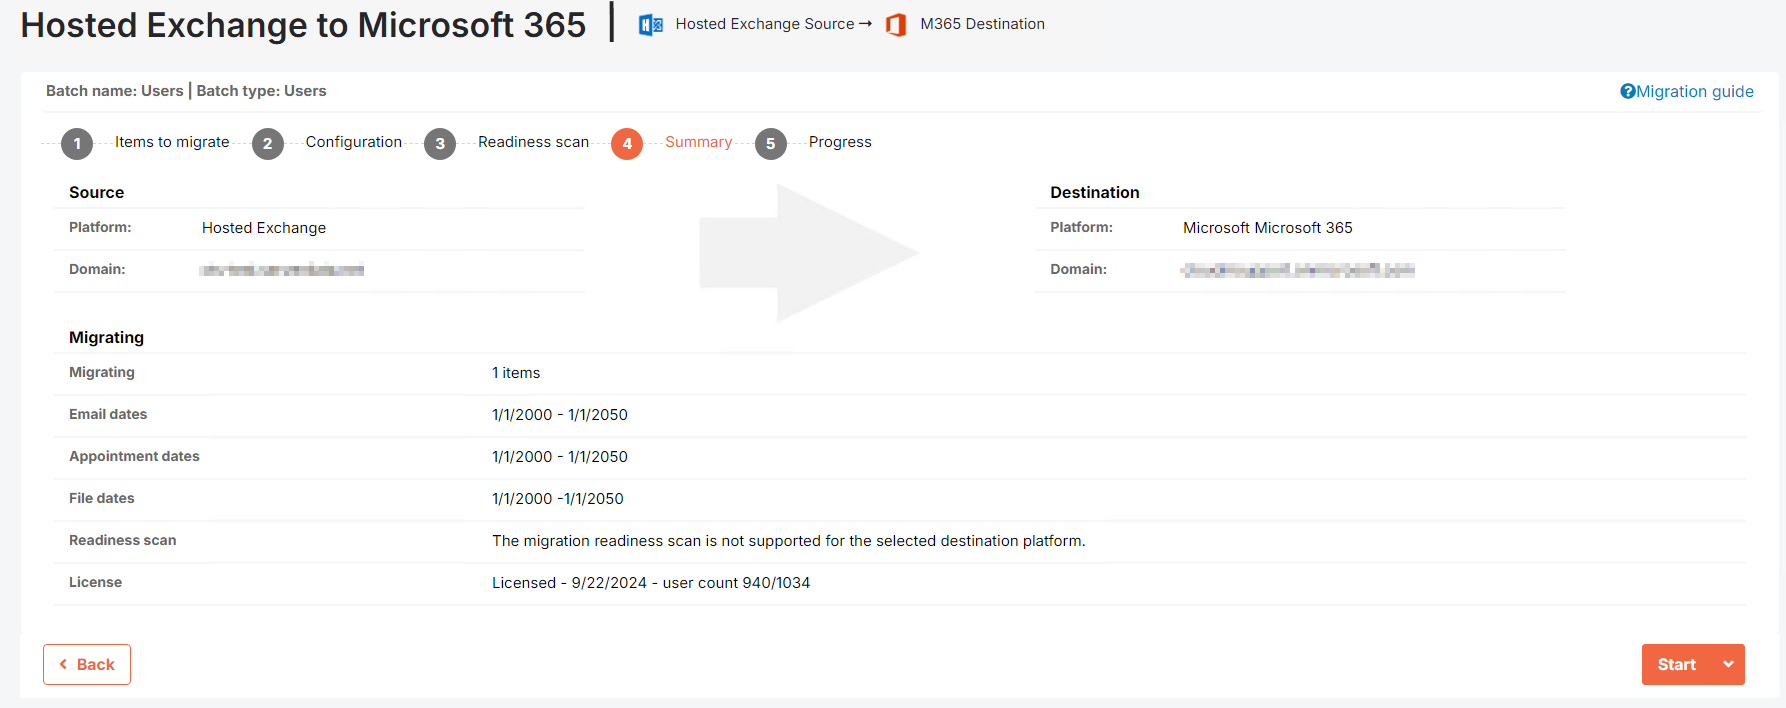This screenshot has height=708, width=1786.
Task: Start the migration with Start button
Action: tap(1677, 664)
